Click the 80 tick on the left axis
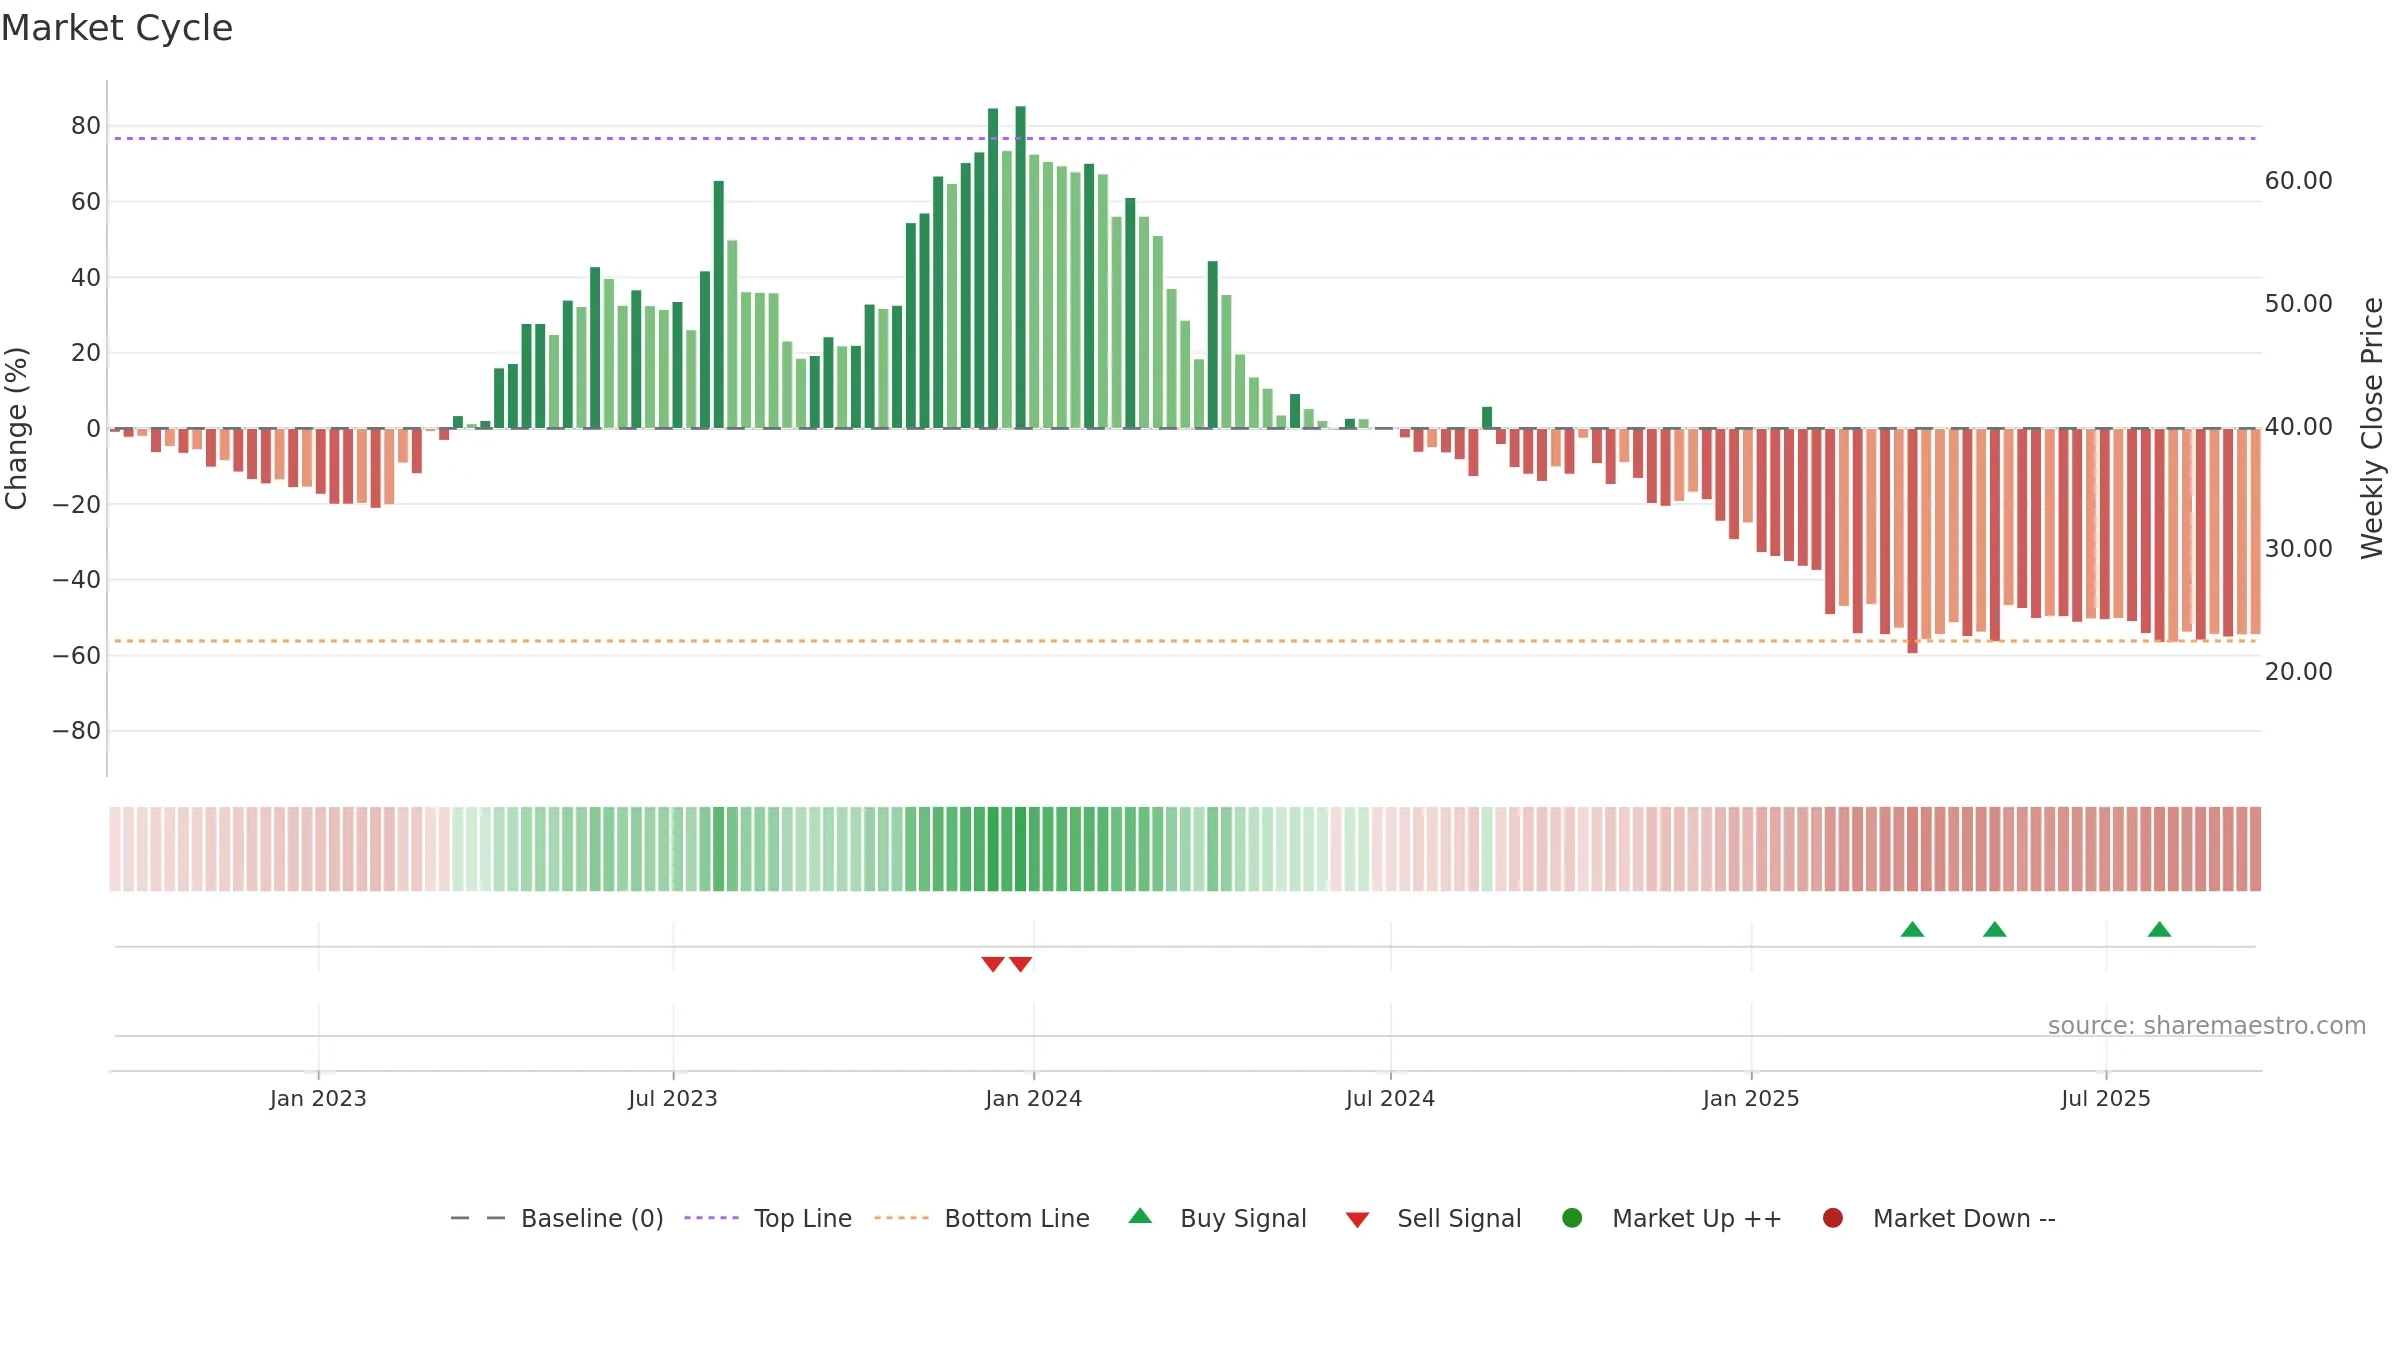This screenshot has height=1350, width=2400. [86, 126]
